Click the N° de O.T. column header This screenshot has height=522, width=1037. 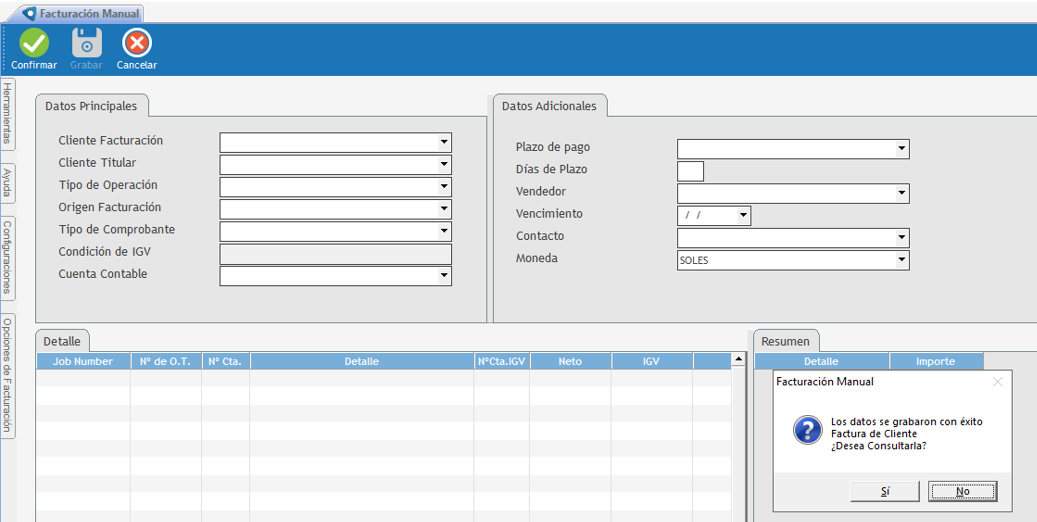(165, 361)
